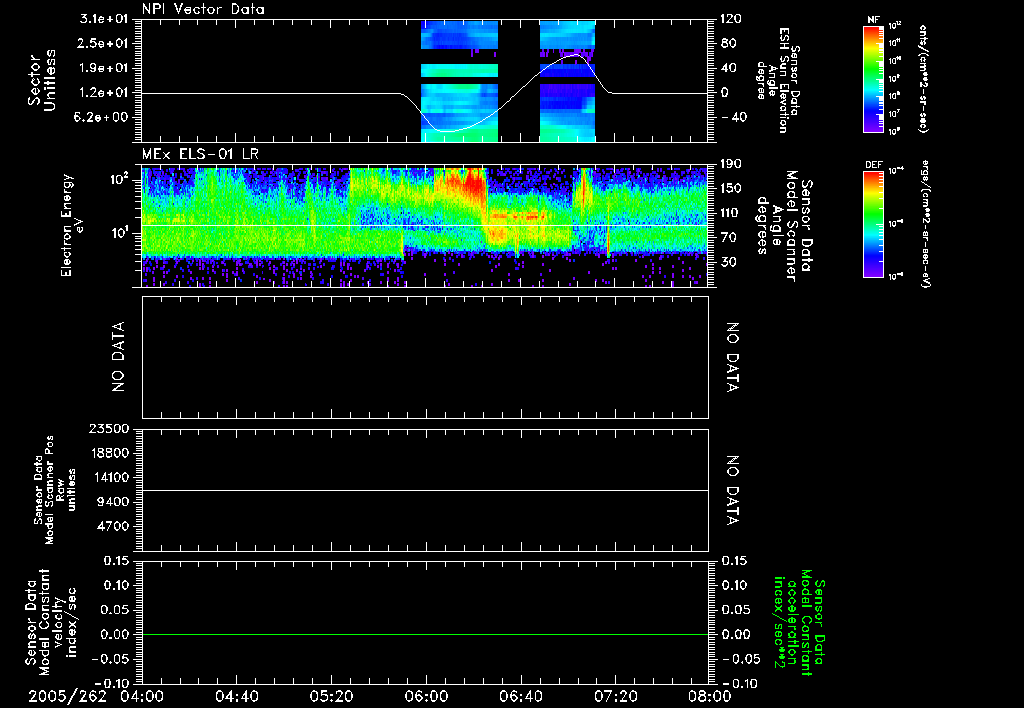
Task: Click the 05:20 time axis label
Action: tap(332, 697)
